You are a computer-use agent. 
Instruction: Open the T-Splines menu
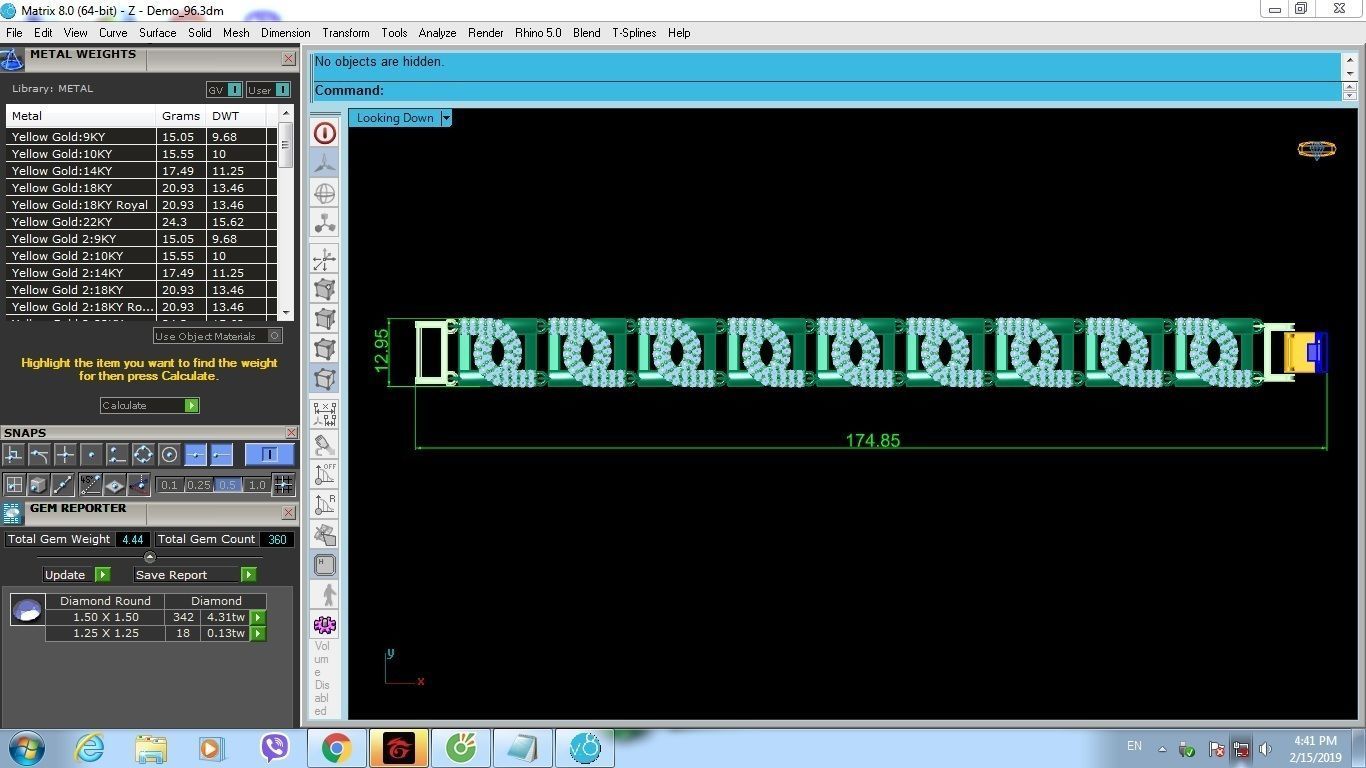634,33
